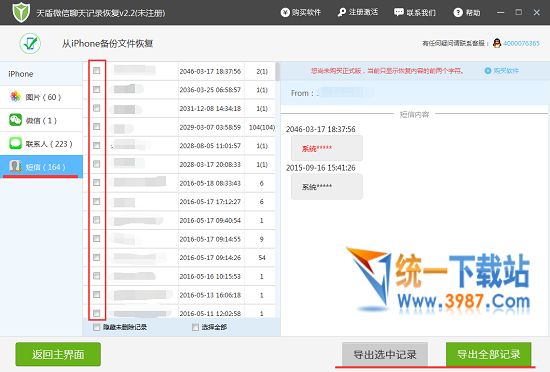The height and width of the screenshot is (372, 550).
Task: Check the row dated 2031-12-08 14:34:18
Action: click(x=96, y=108)
